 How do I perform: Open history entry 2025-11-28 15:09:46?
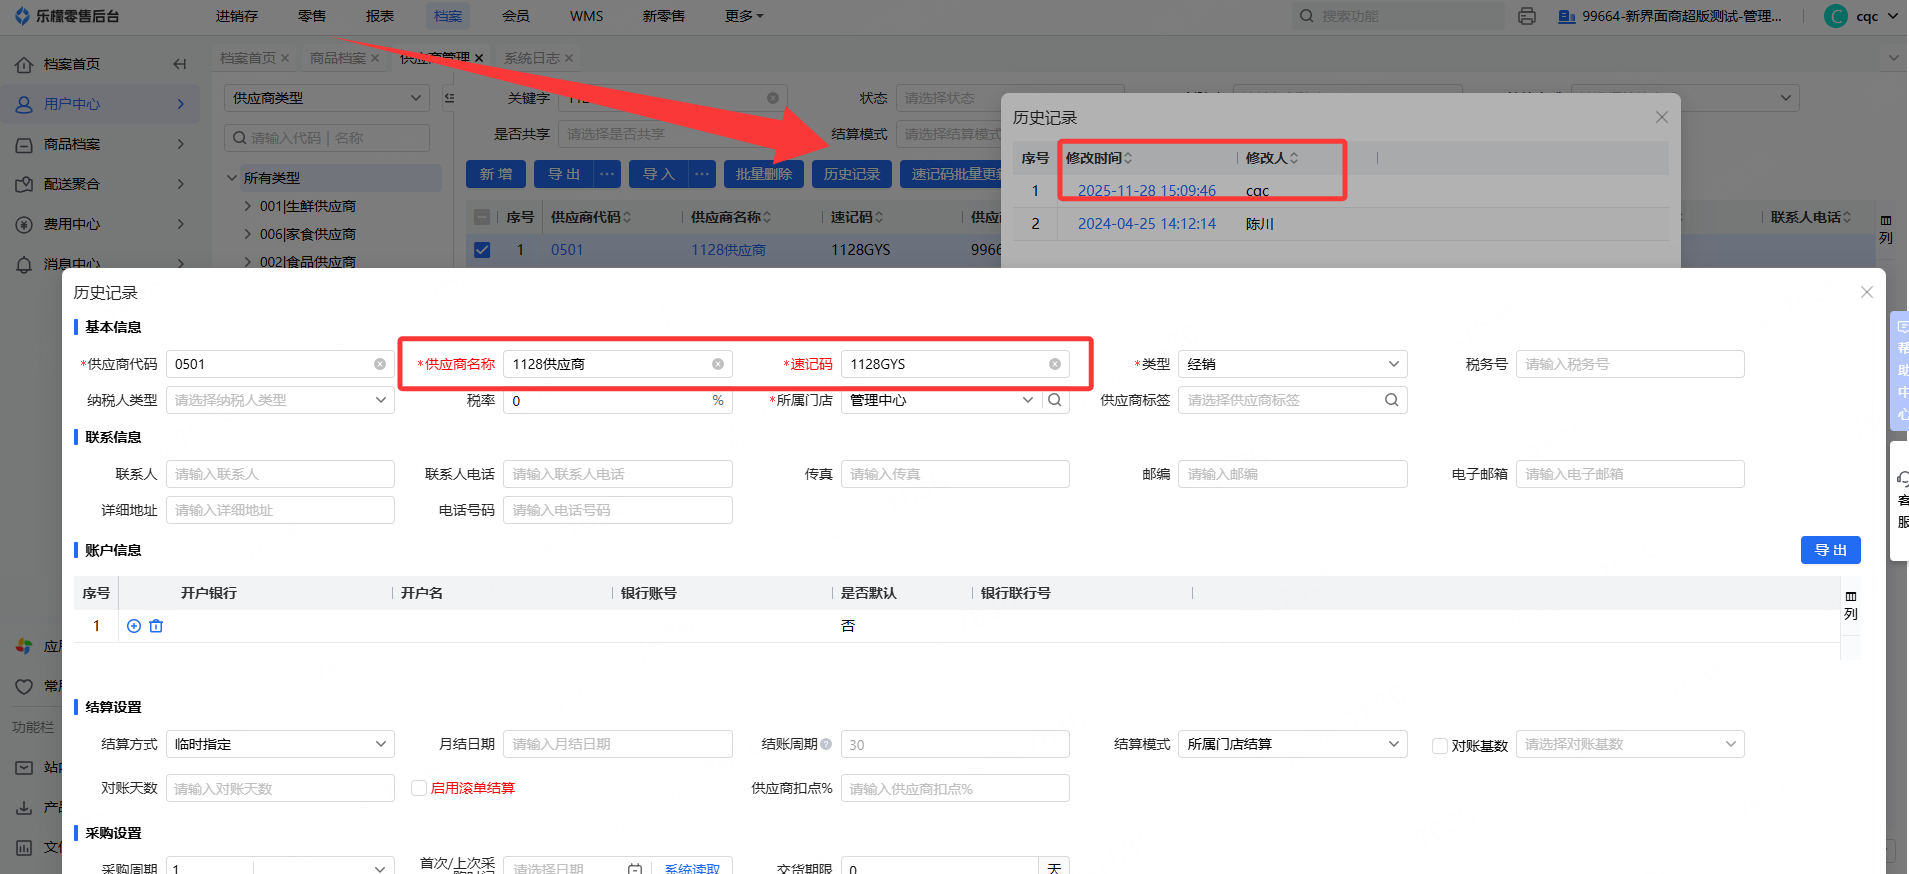1147,191
